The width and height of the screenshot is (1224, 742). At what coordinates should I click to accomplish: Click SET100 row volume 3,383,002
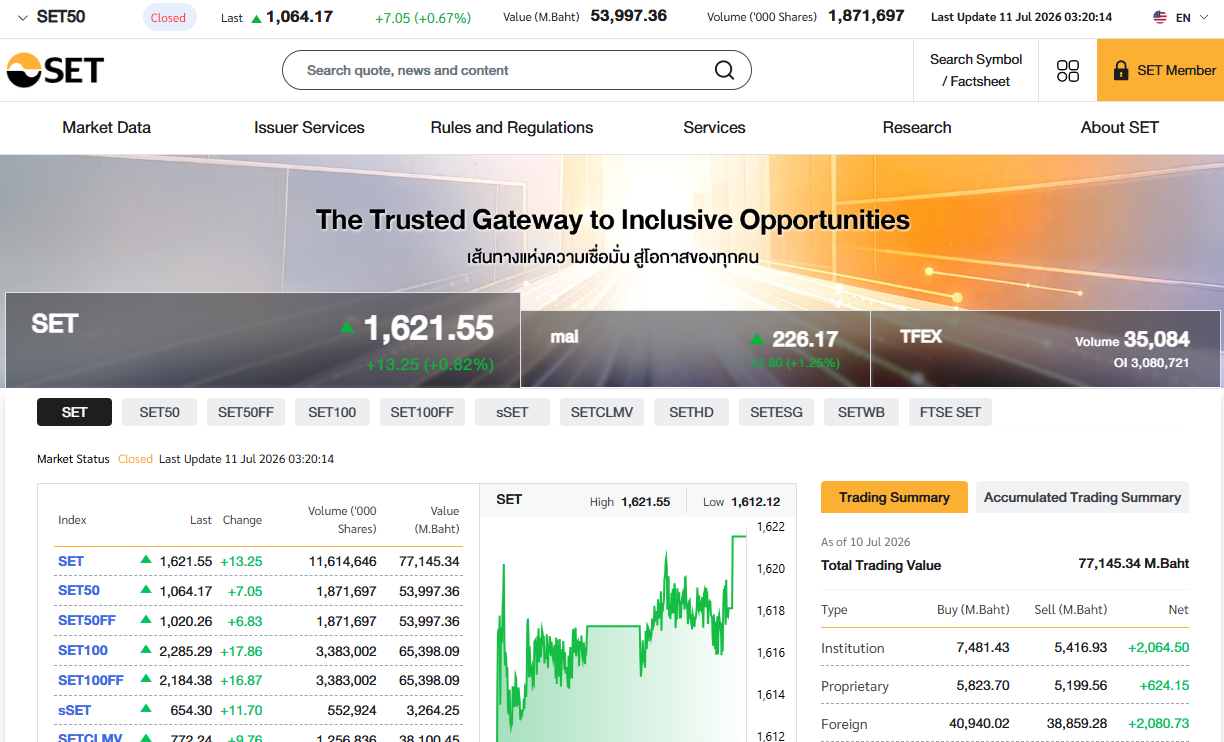tap(346, 651)
